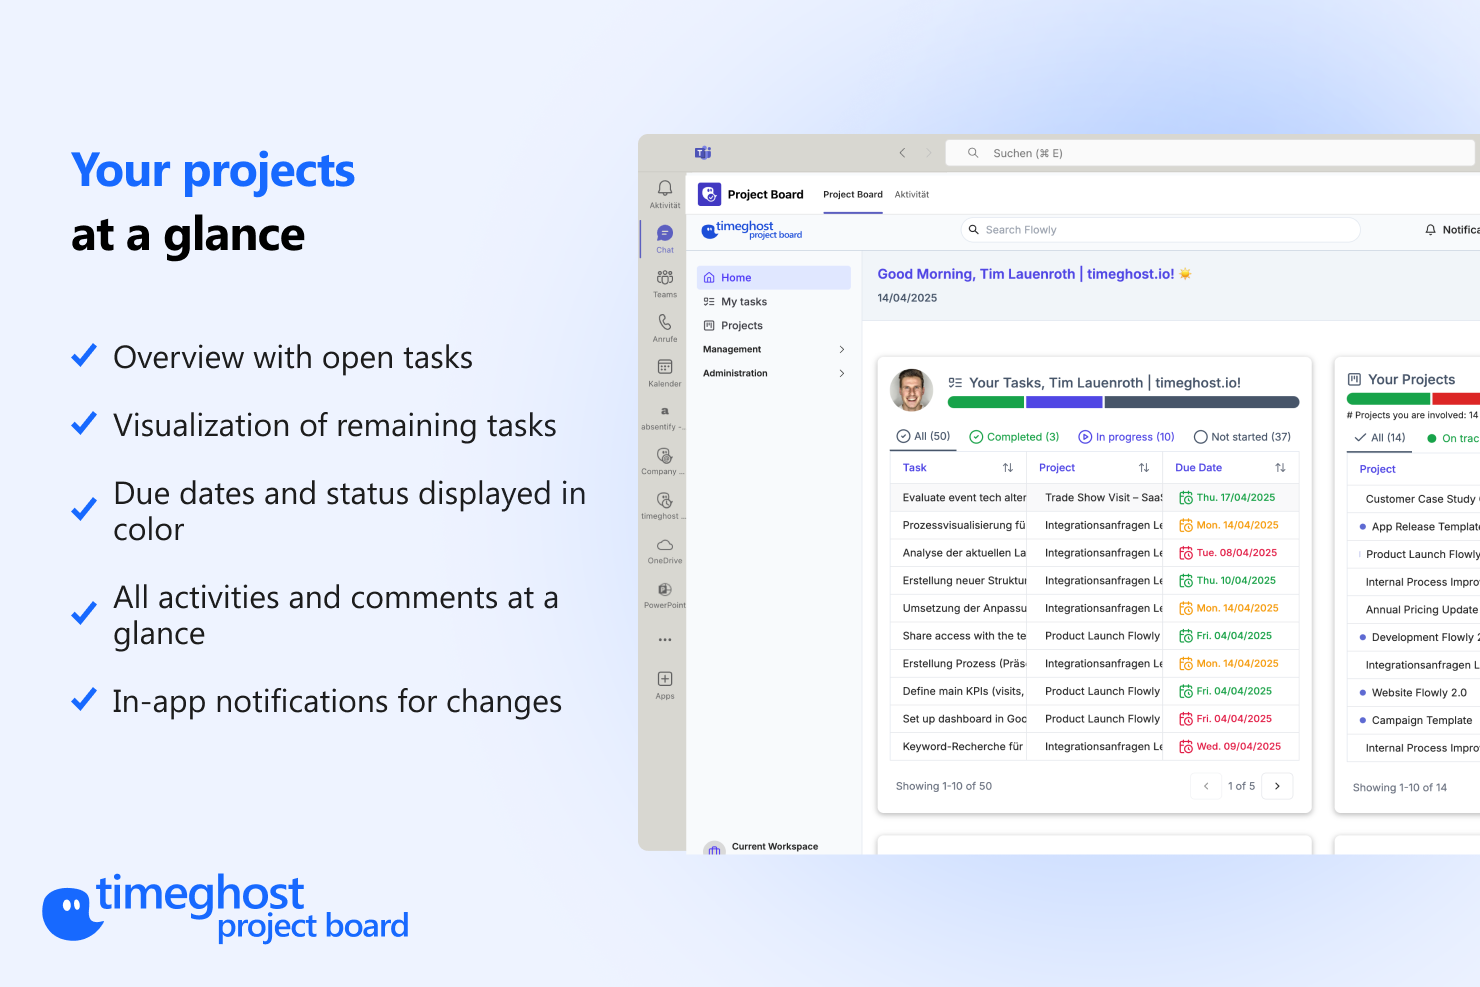Go to next tasks page
The width and height of the screenshot is (1480, 987).
tap(1277, 786)
